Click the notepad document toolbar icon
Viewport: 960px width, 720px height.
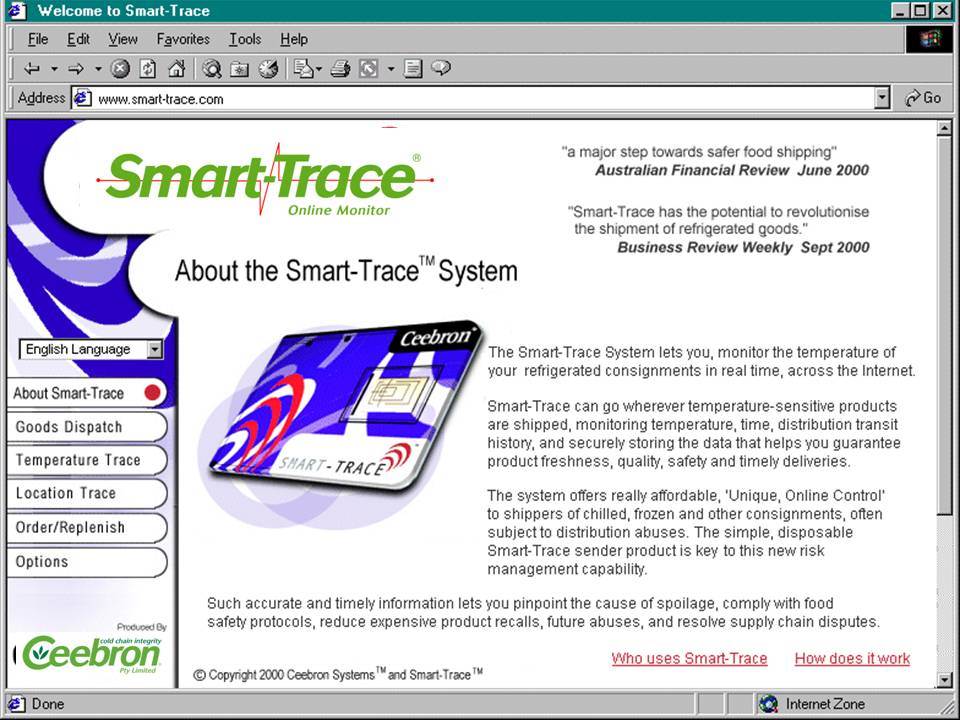pos(413,69)
